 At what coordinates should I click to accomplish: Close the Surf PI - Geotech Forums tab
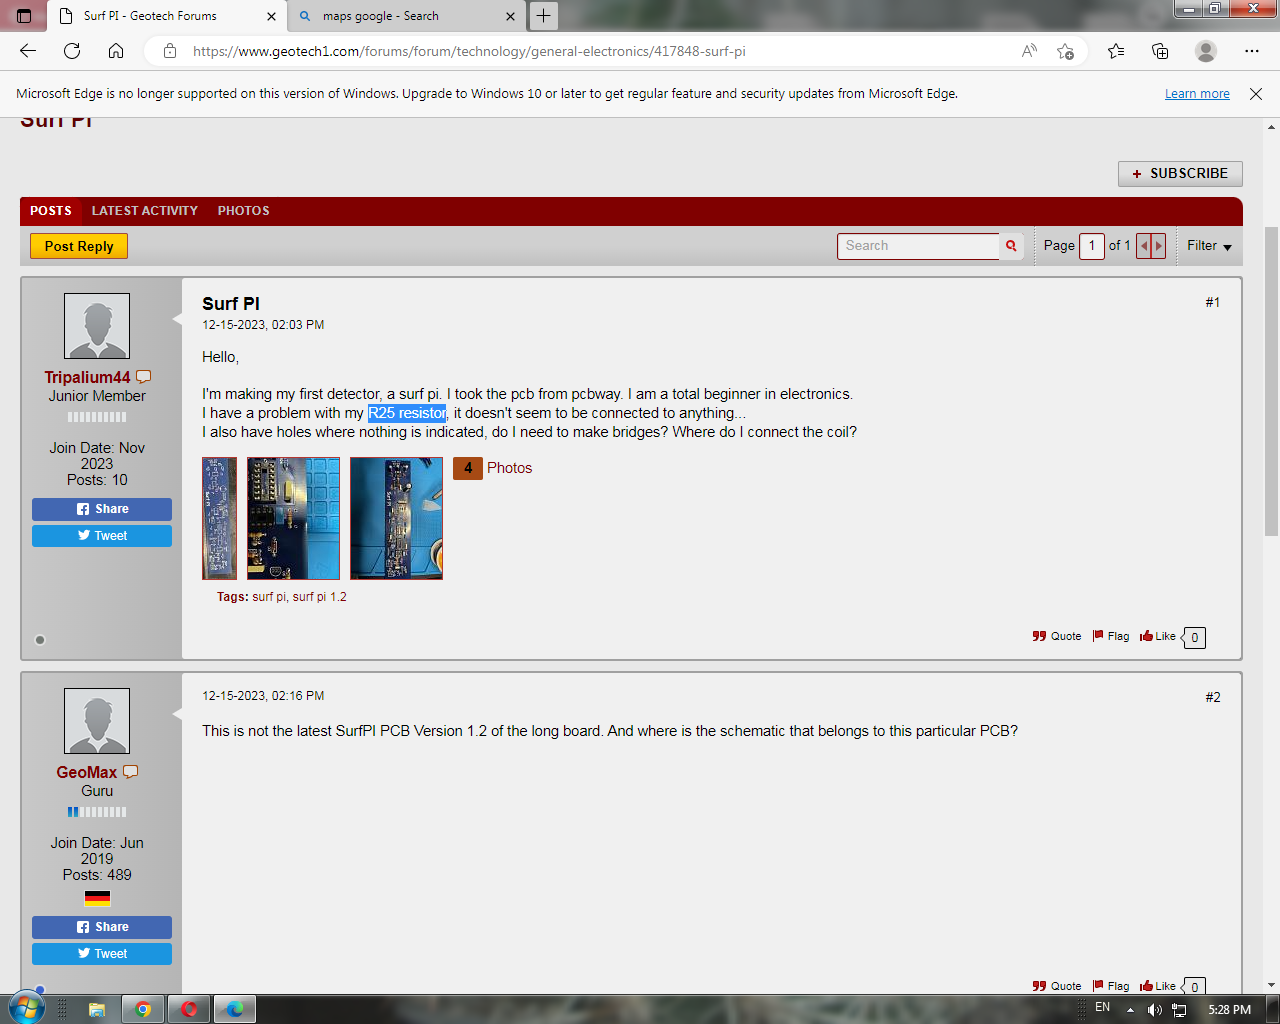(x=271, y=16)
